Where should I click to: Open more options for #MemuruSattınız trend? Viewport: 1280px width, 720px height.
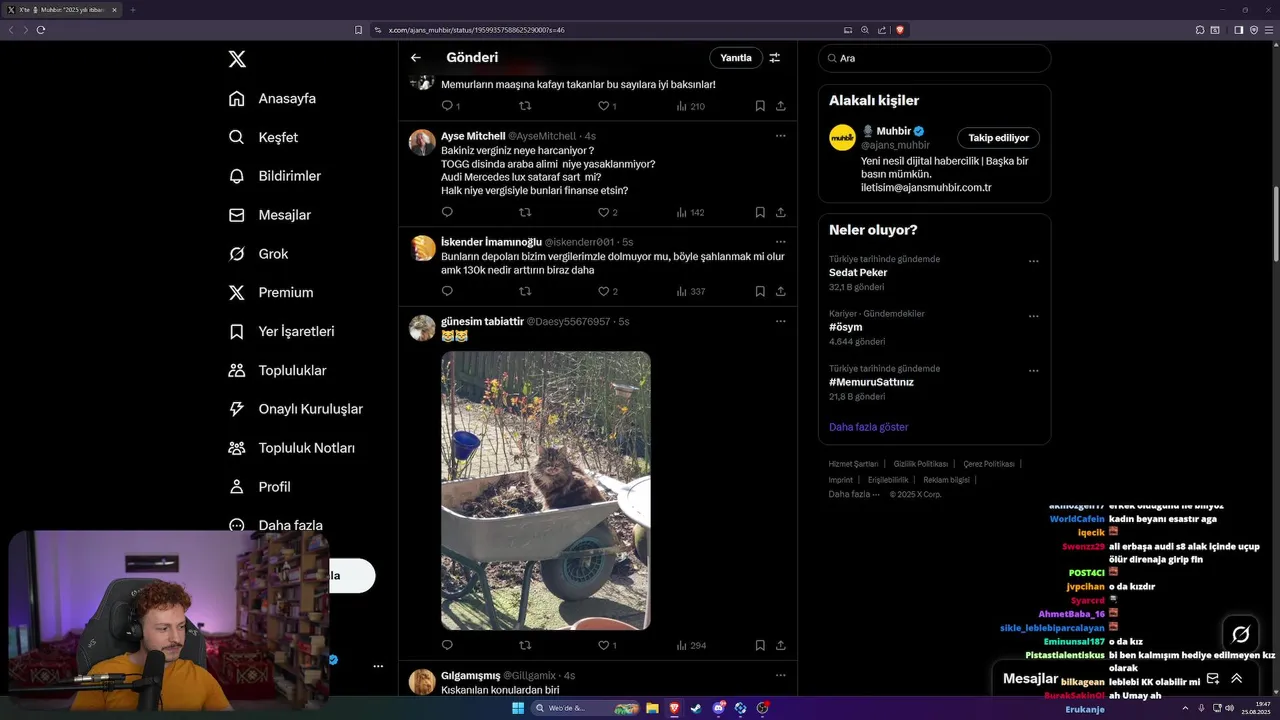[x=1034, y=371]
